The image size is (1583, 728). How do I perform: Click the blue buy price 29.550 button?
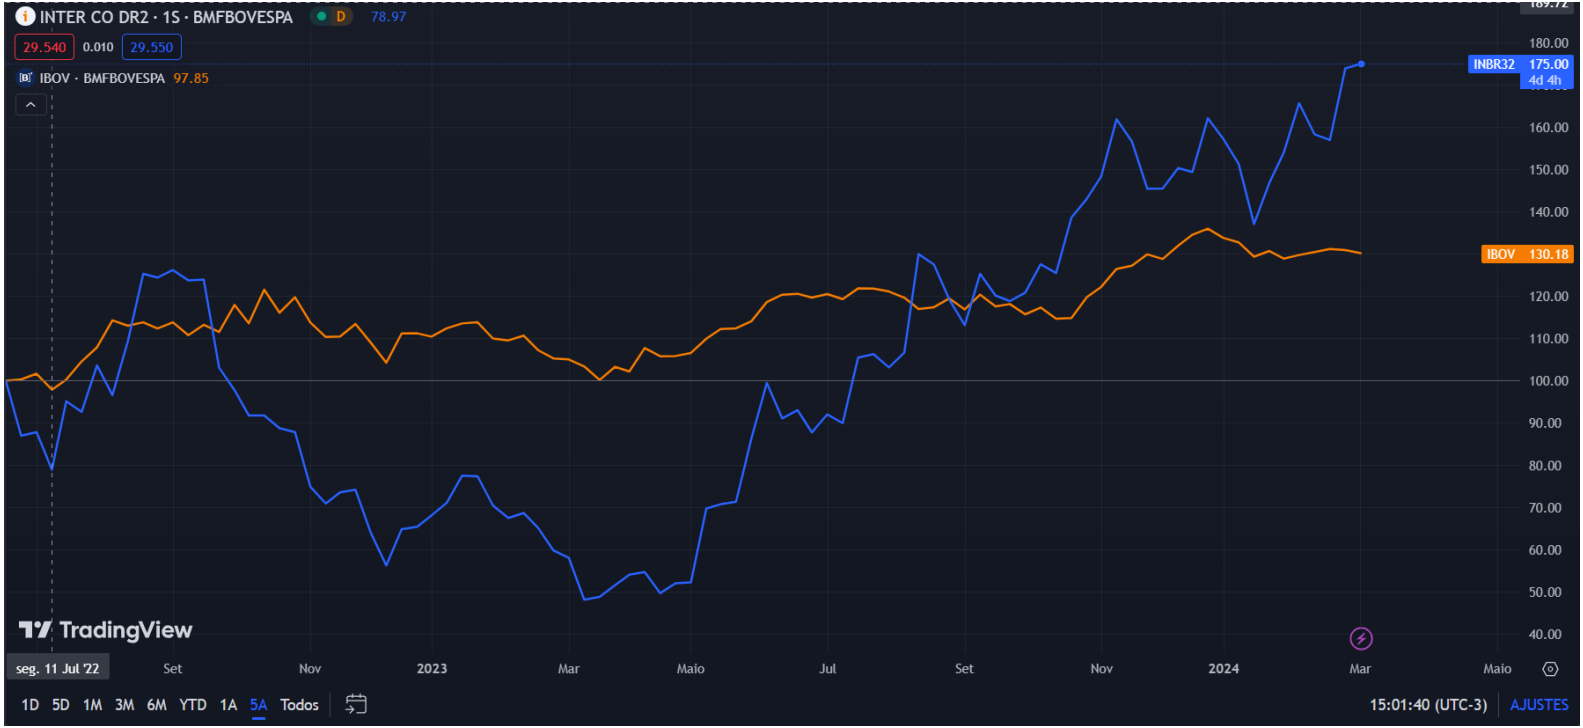coord(151,47)
